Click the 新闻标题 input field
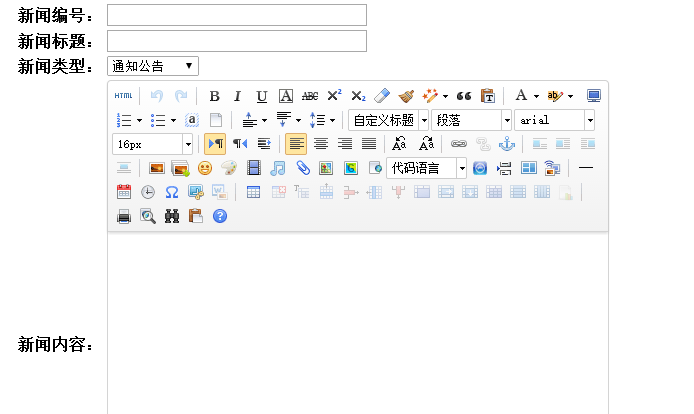The image size is (694, 414). coord(237,41)
